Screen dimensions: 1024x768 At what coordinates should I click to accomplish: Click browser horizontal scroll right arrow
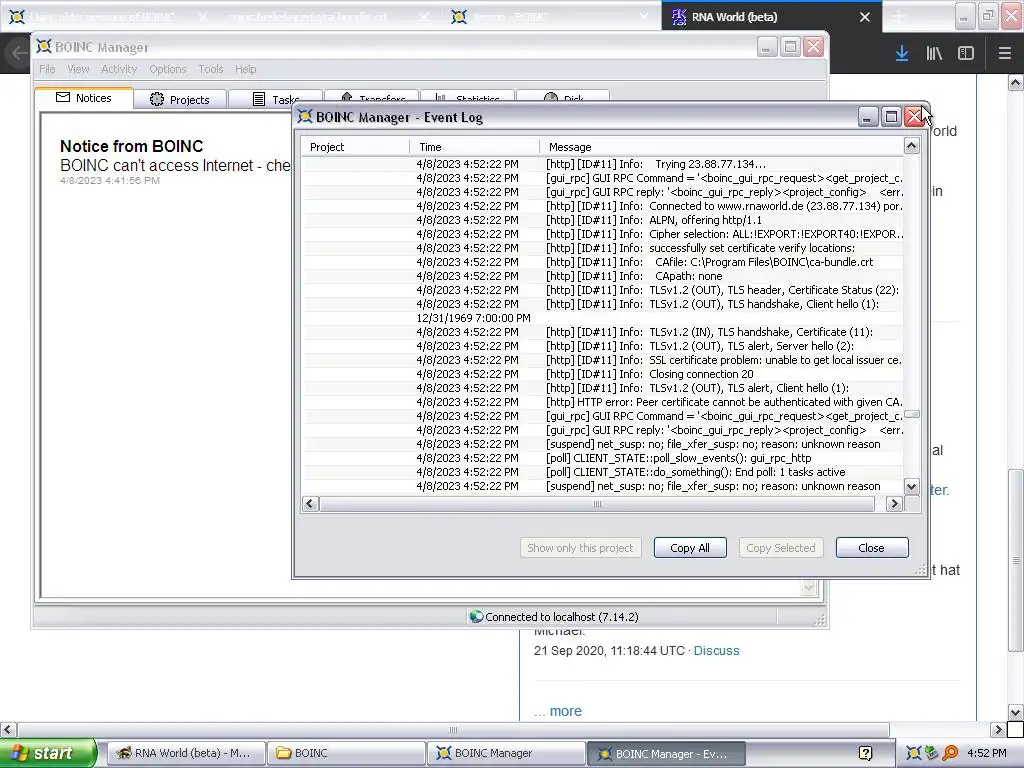click(998, 729)
